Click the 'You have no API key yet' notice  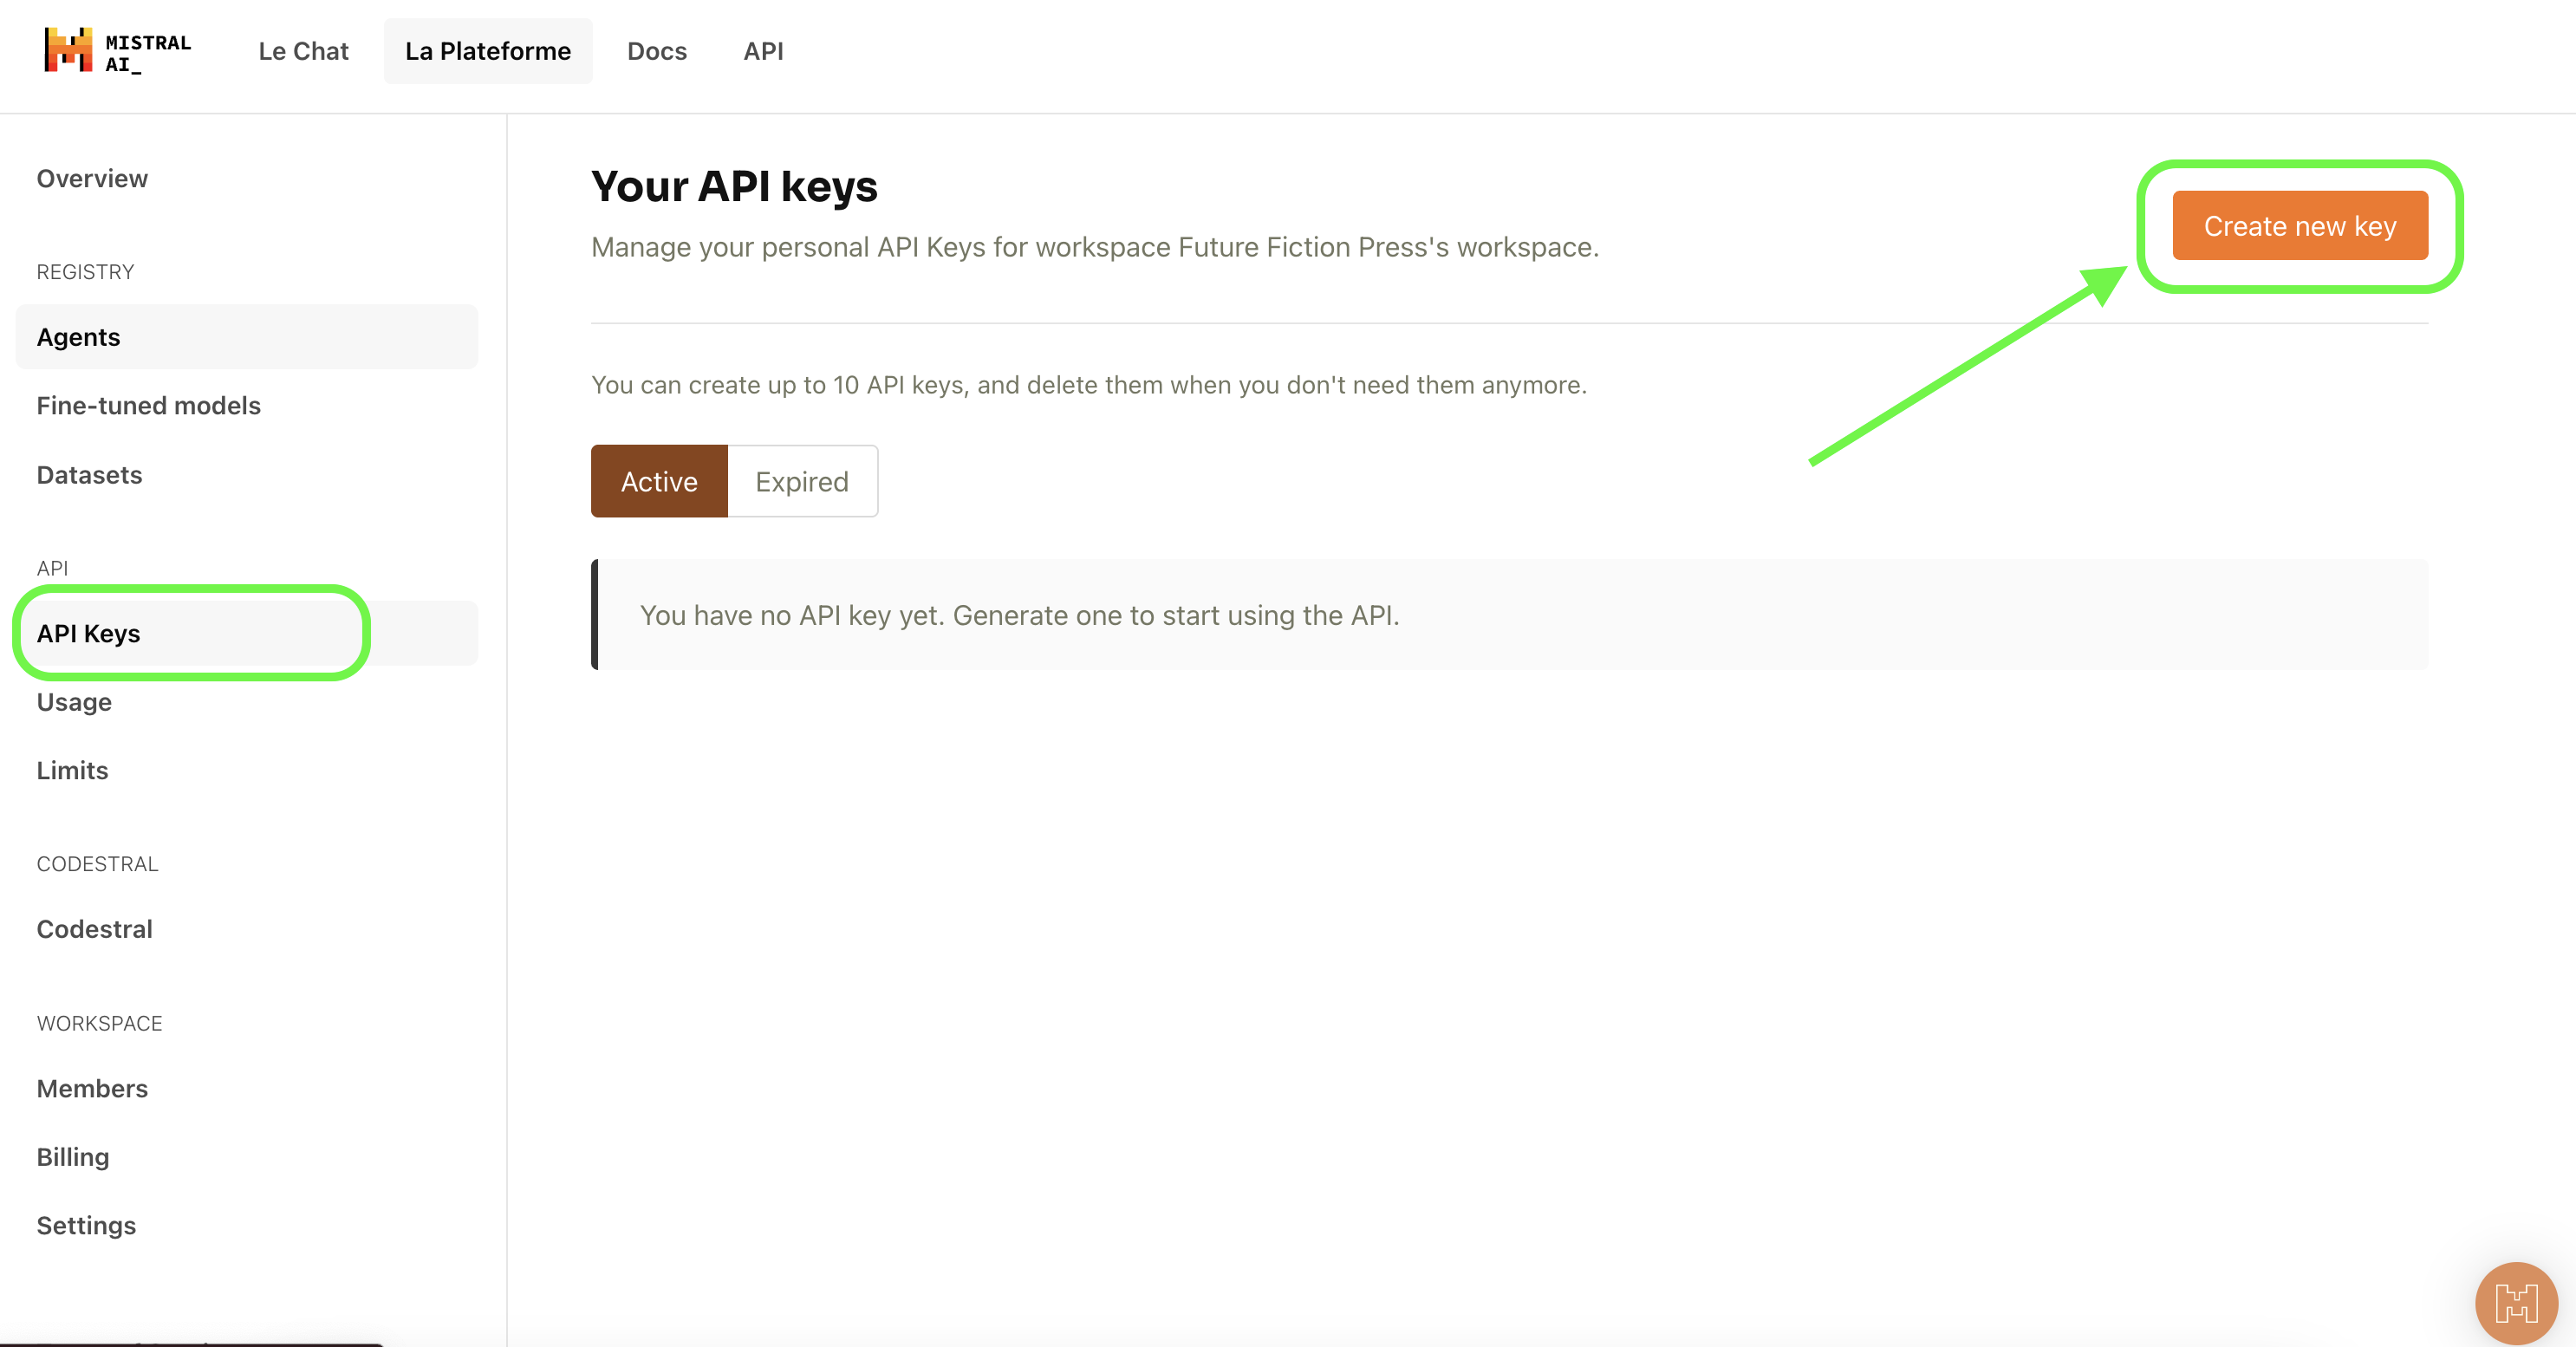1509,615
